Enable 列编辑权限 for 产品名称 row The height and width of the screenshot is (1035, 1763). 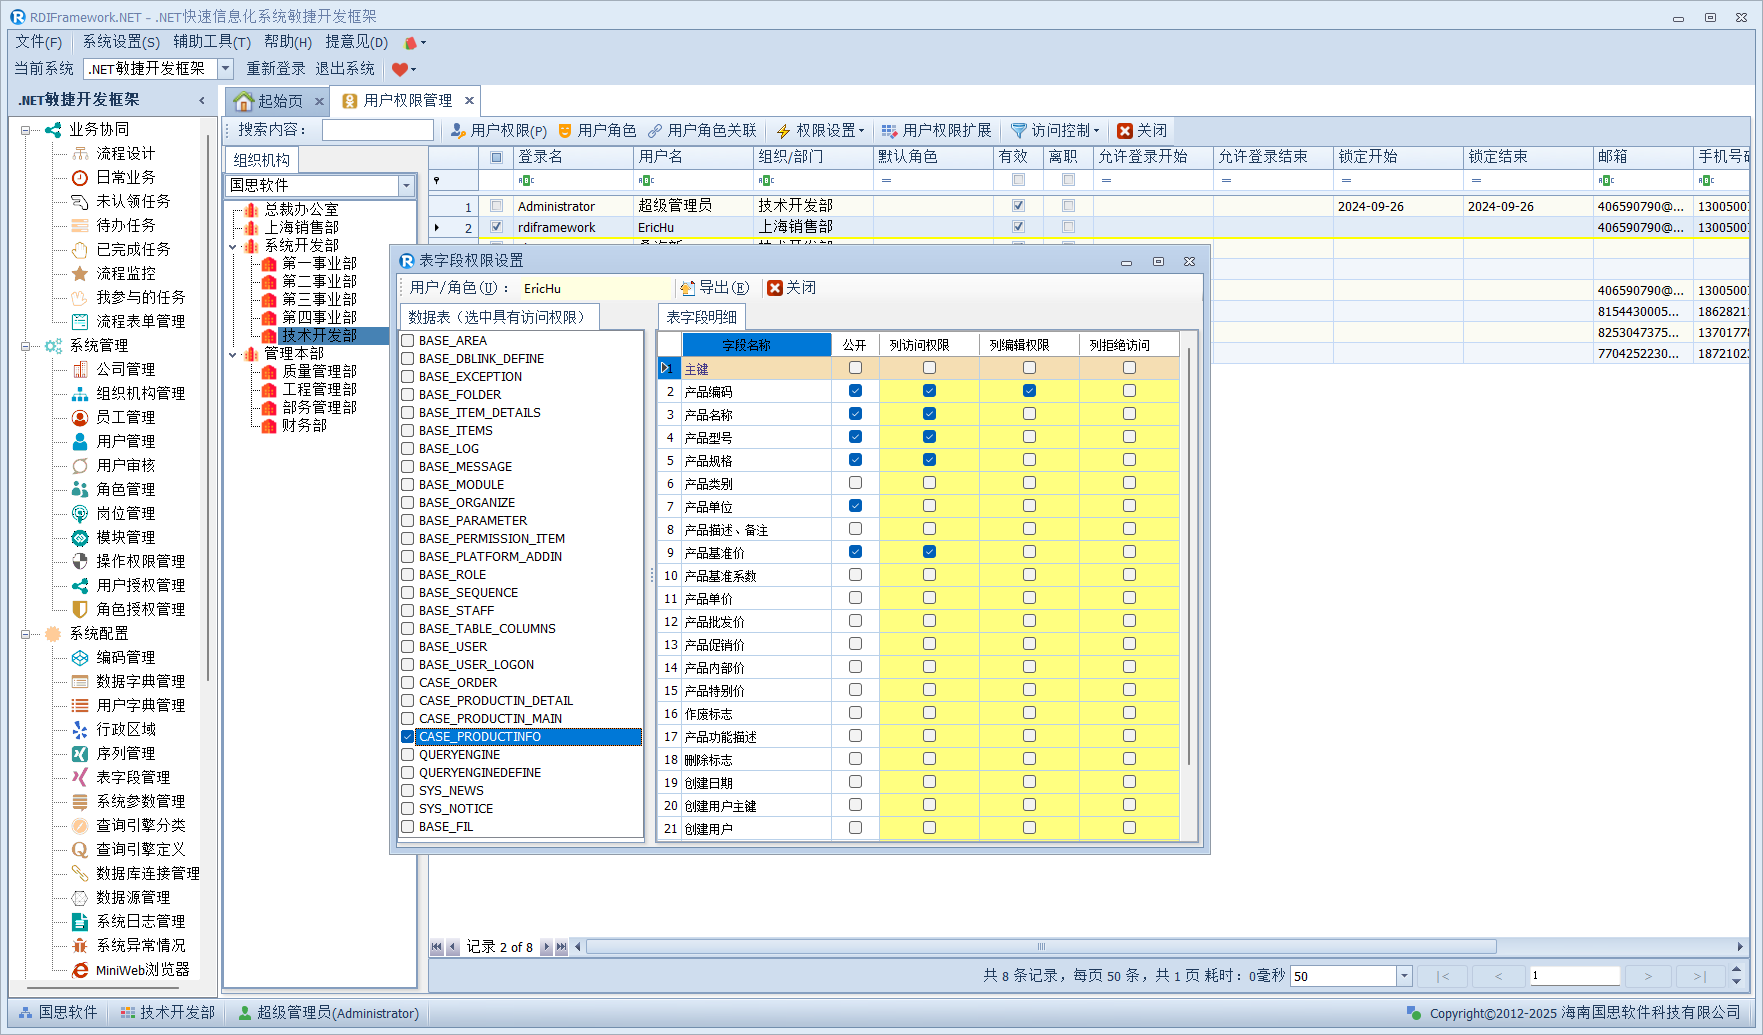point(1029,414)
